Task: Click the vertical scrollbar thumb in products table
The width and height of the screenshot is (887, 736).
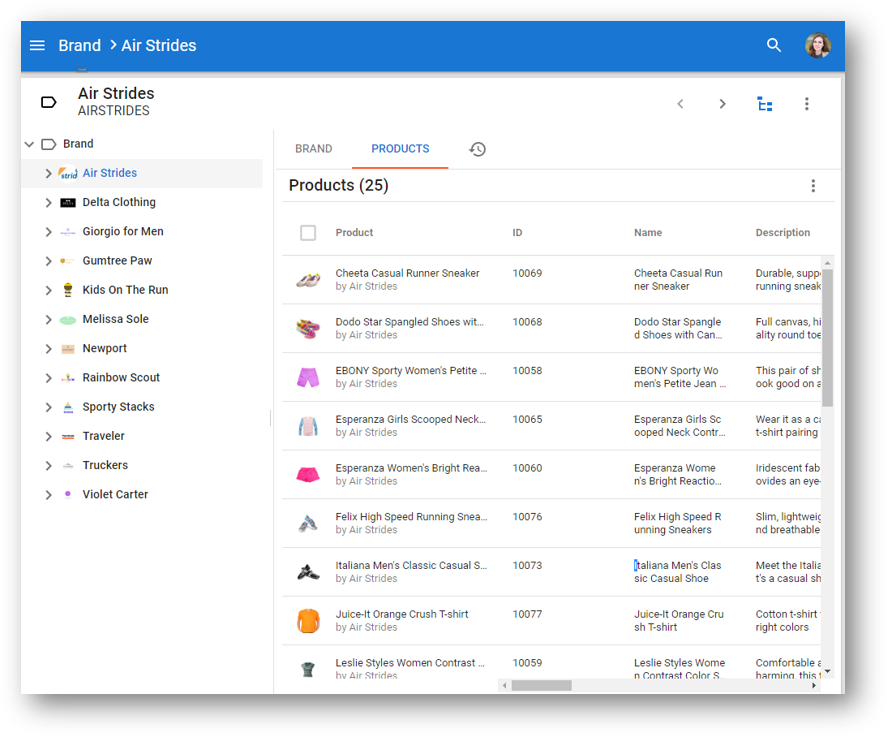Action: pos(827,337)
